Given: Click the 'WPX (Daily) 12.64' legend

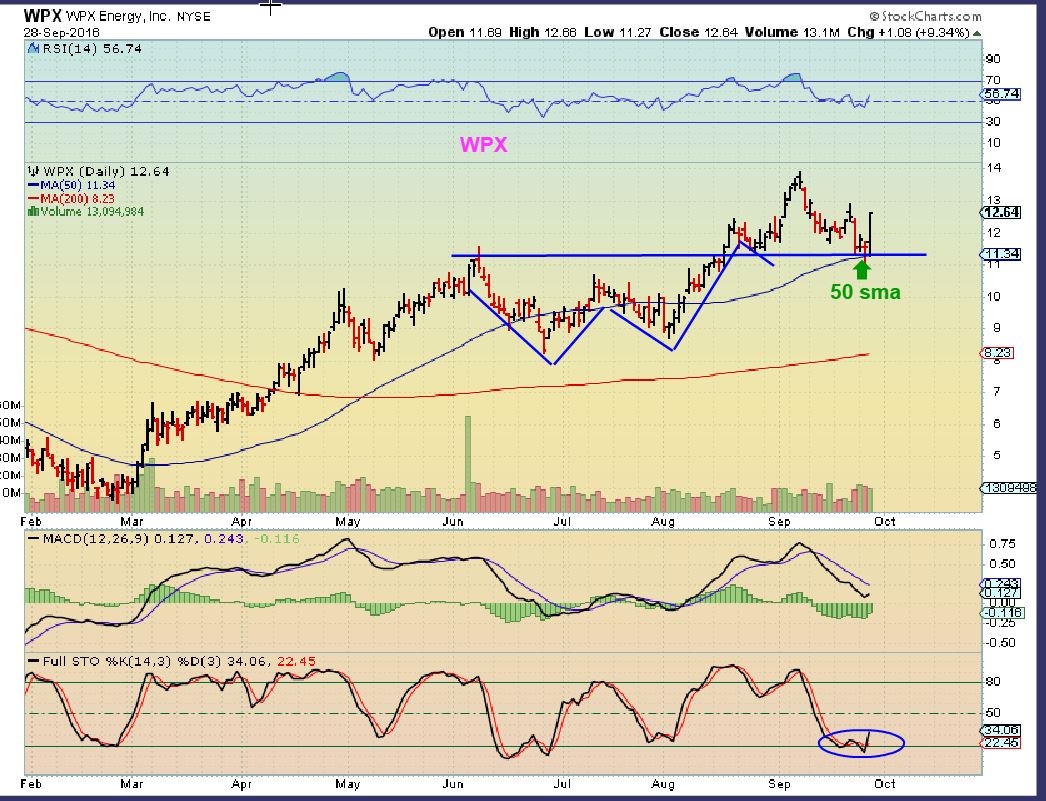Looking at the screenshot, I should (106, 171).
